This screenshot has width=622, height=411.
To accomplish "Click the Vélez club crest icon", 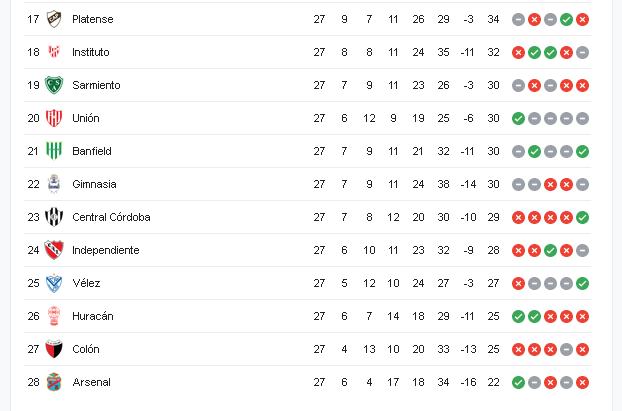I will click(x=53, y=283).
